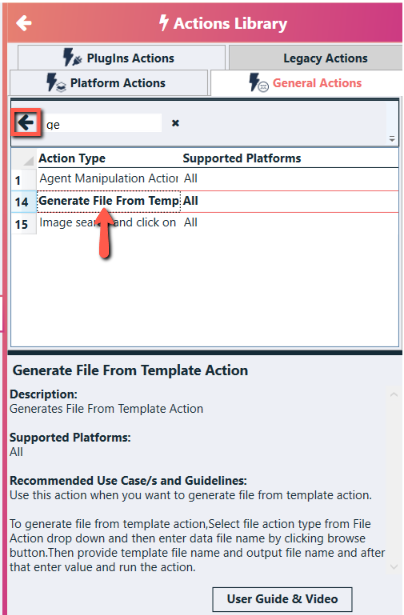Expand the toolbar overflow arrow near search
Screen dimensions: 404x615
click(391, 138)
